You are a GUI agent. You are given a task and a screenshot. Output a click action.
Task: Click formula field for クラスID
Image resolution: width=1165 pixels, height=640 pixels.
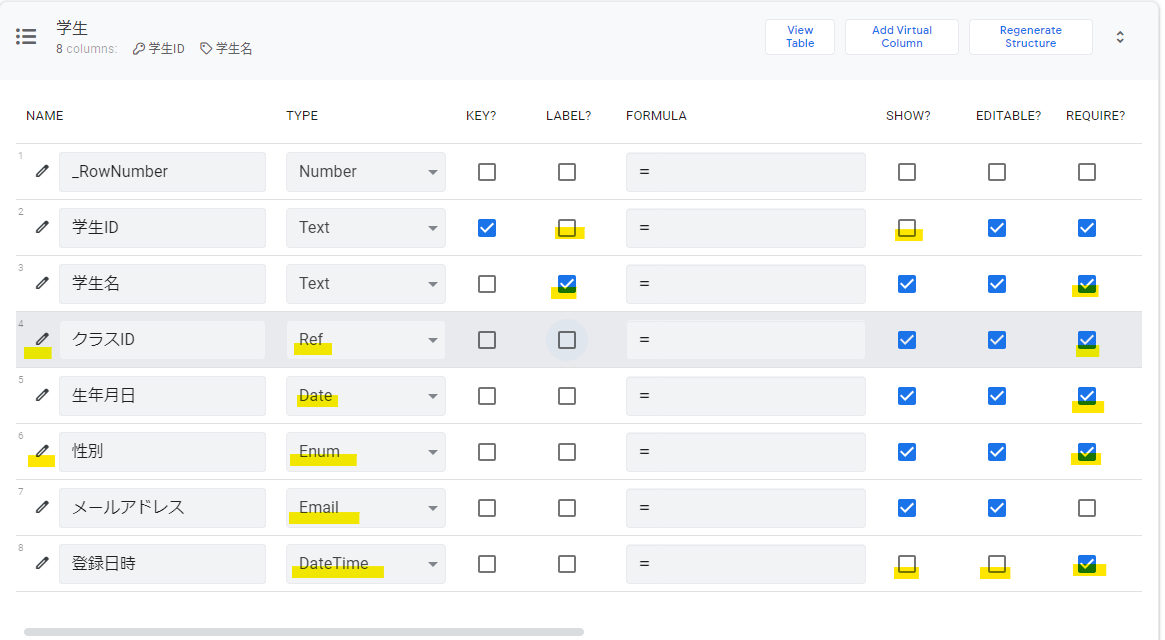745,340
